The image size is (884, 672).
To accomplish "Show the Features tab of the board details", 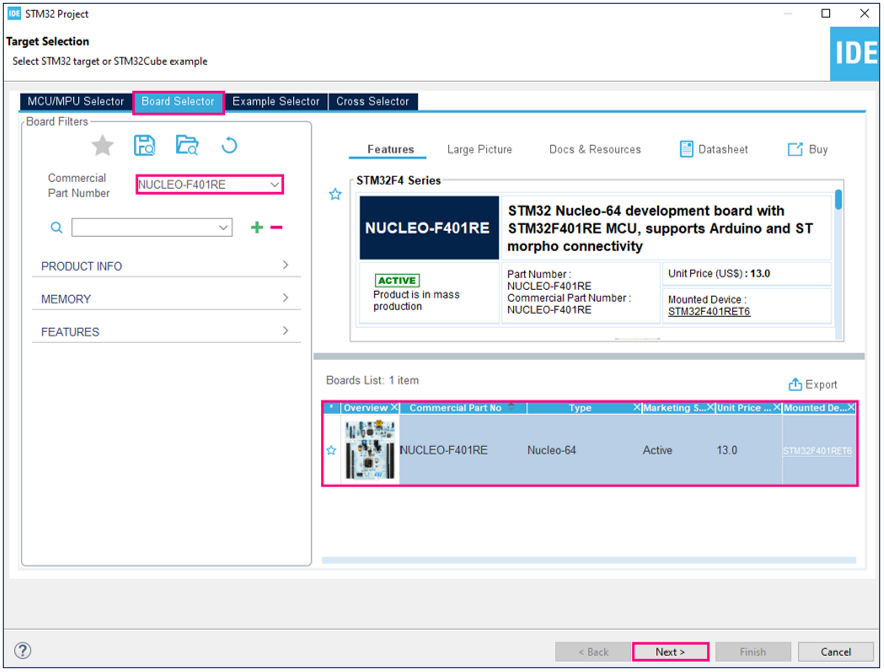I will click(390, 149).
